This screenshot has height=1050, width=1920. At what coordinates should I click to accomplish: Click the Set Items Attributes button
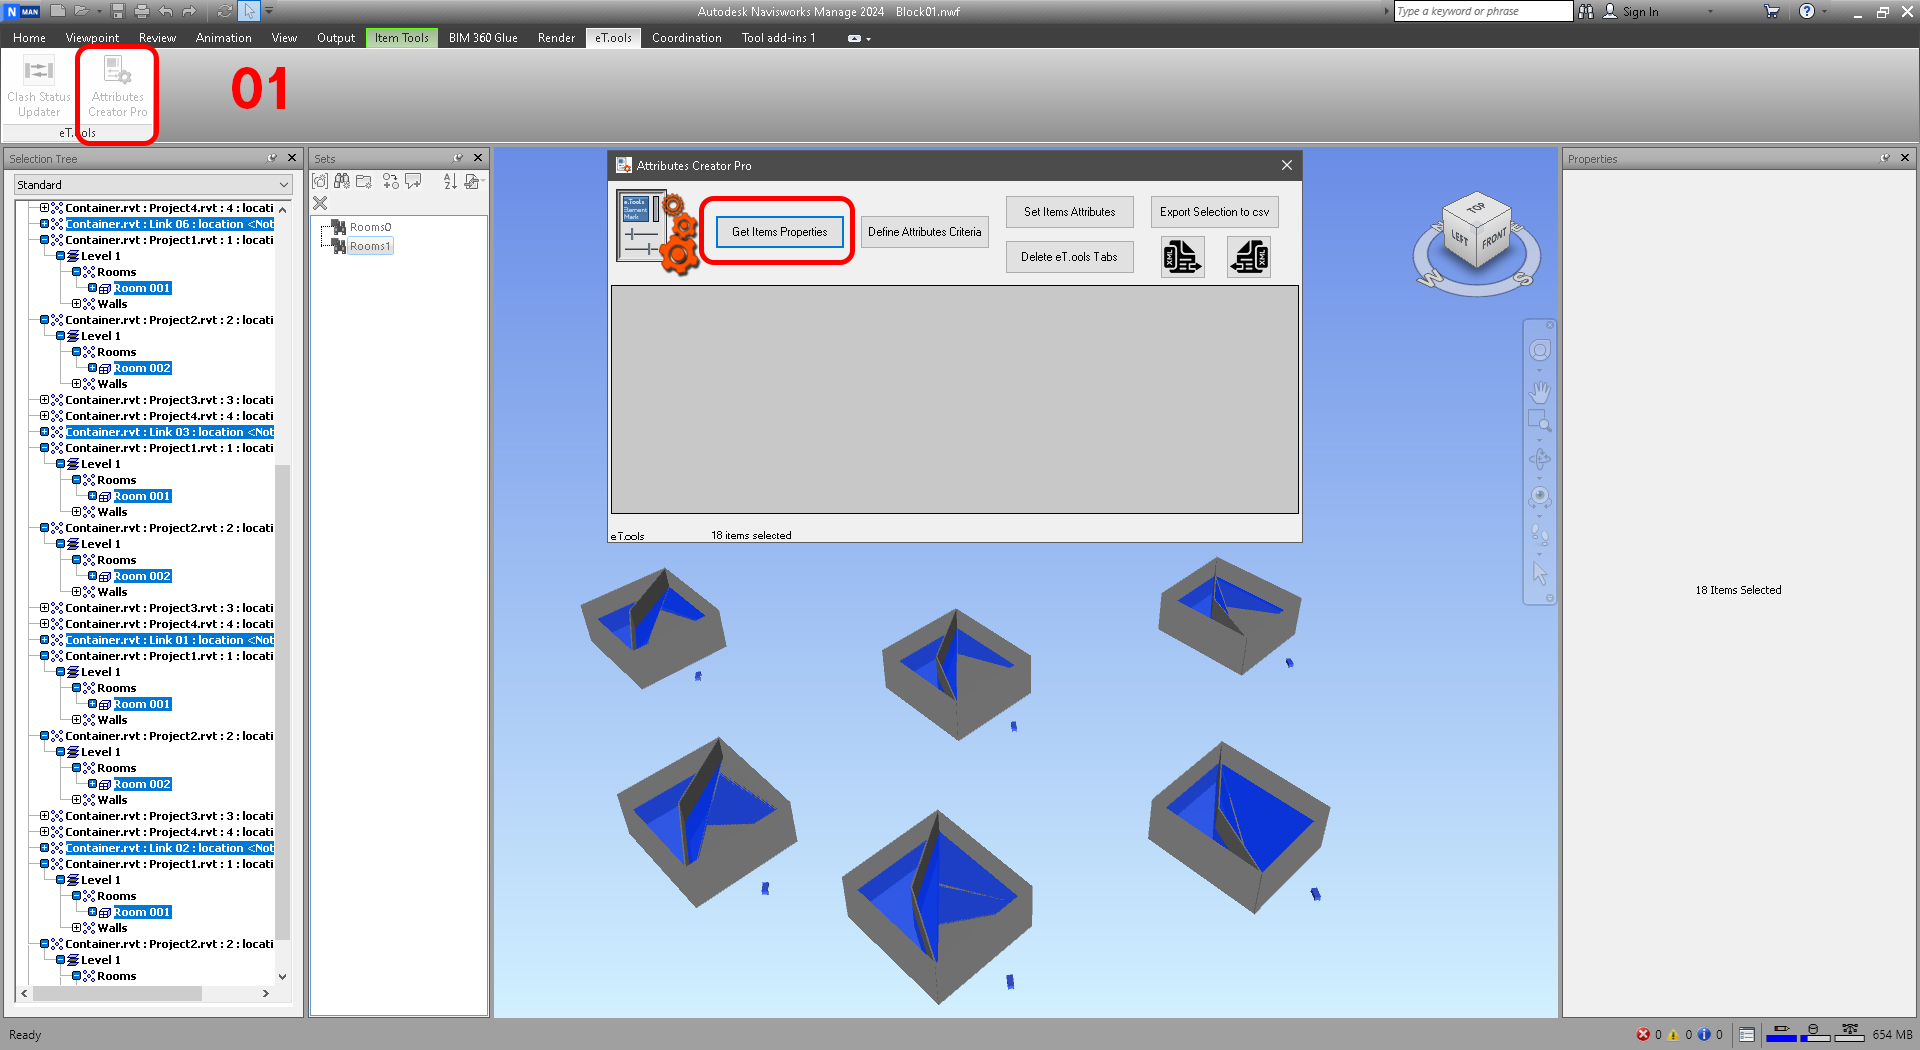pos(1069,212)
